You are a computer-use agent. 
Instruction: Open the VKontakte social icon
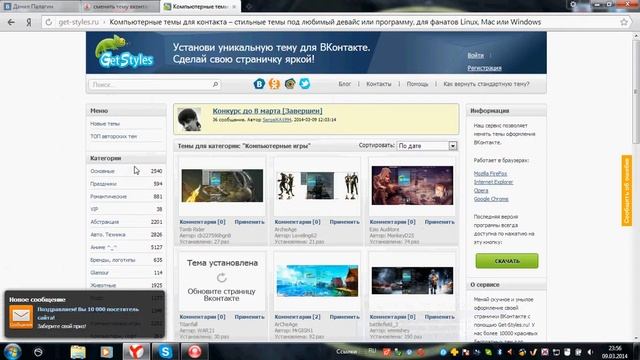259,84
